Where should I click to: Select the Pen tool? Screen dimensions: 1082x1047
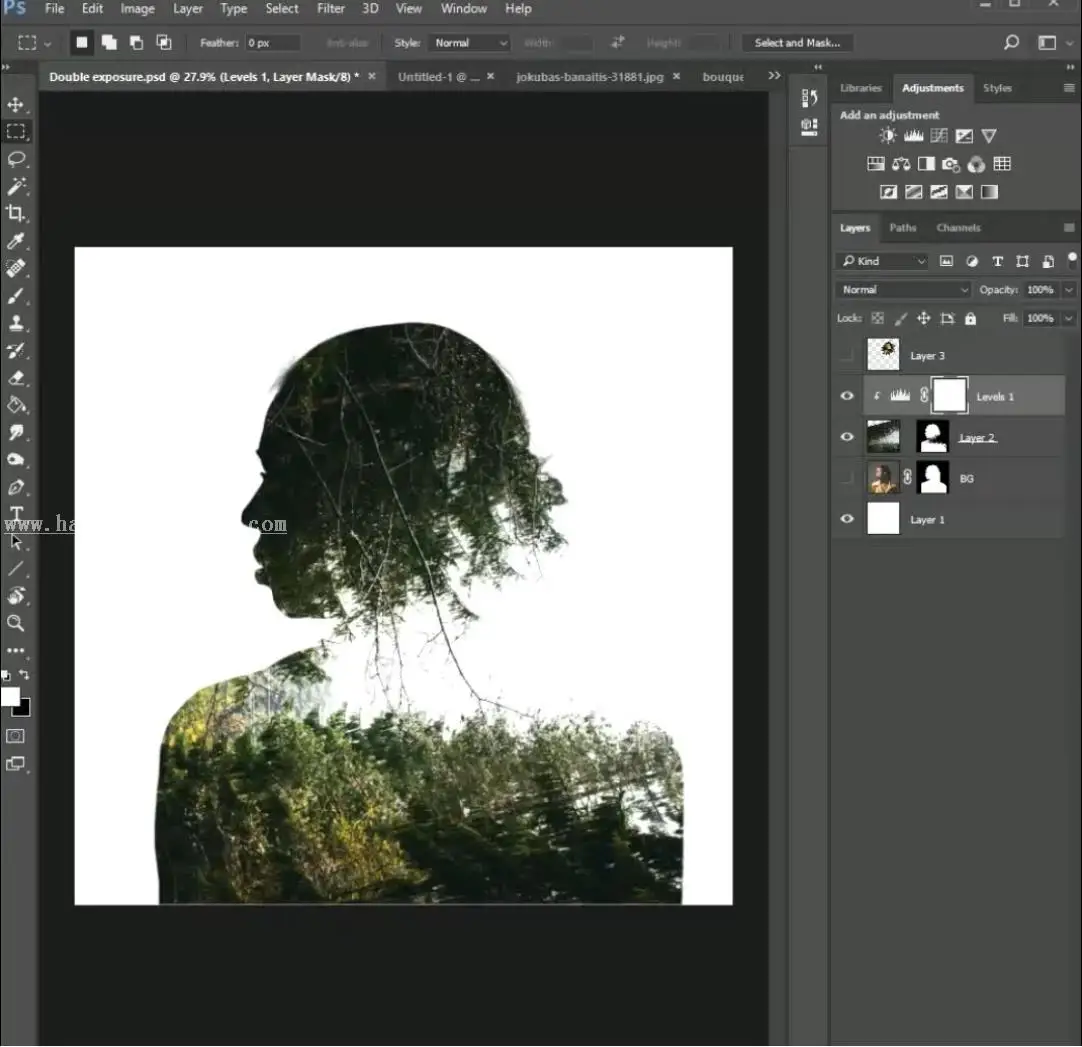pyautogui.click(x=16, y=487)
